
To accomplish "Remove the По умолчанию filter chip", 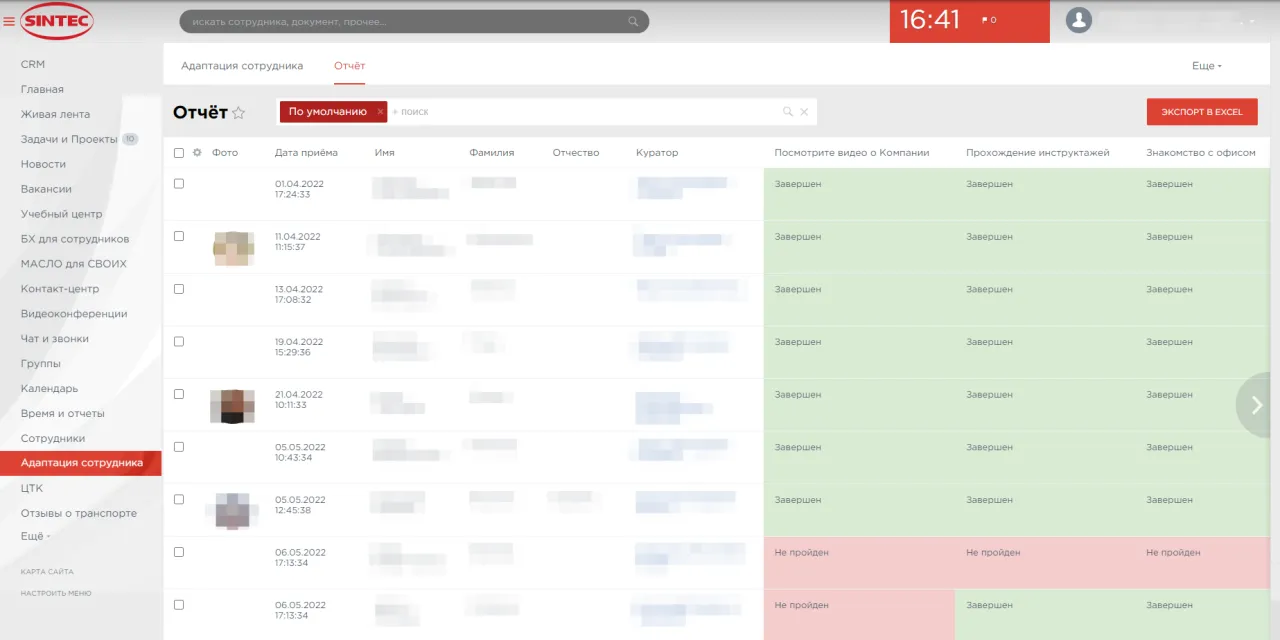I will [x=380, y=112].
